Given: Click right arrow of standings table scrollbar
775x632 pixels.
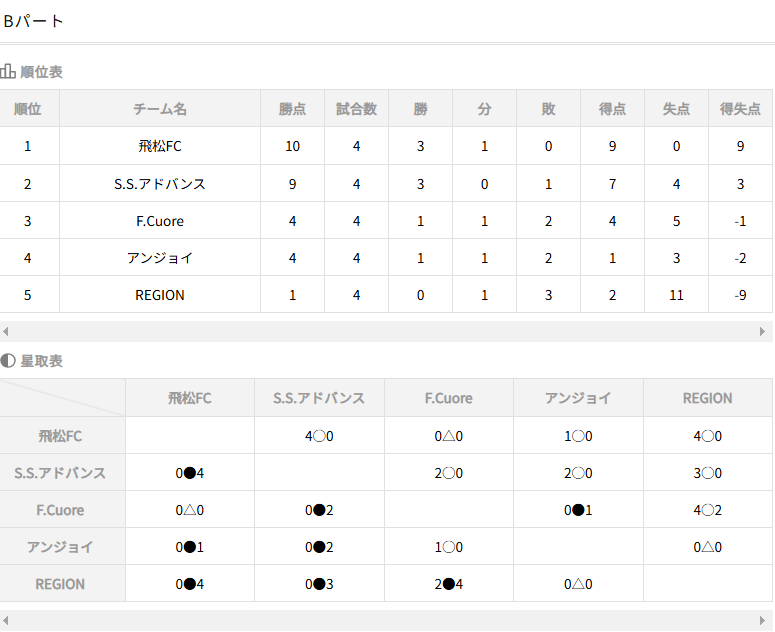Looking at the screenshot, I should click(762, 332).
